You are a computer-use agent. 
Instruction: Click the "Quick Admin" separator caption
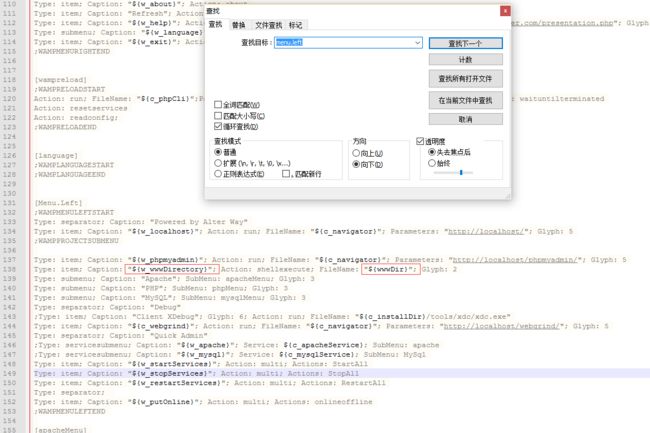(179, 336)
